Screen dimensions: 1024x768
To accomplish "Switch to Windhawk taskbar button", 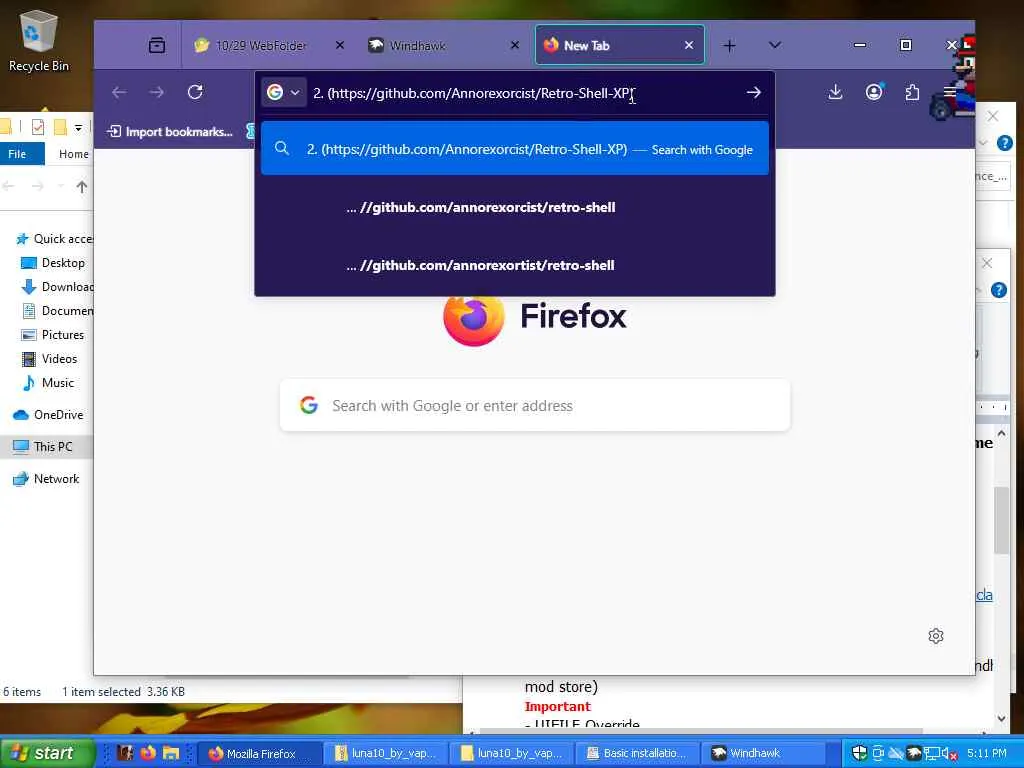I will [764, 754].
